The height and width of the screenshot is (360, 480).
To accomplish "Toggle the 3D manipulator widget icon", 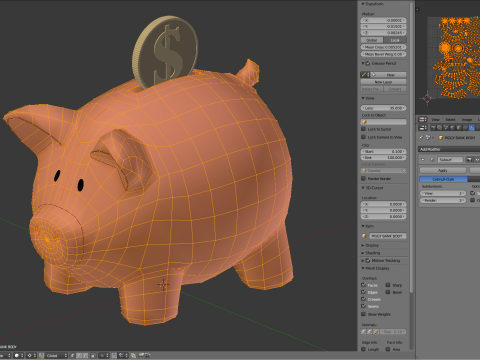I will 41,355.
